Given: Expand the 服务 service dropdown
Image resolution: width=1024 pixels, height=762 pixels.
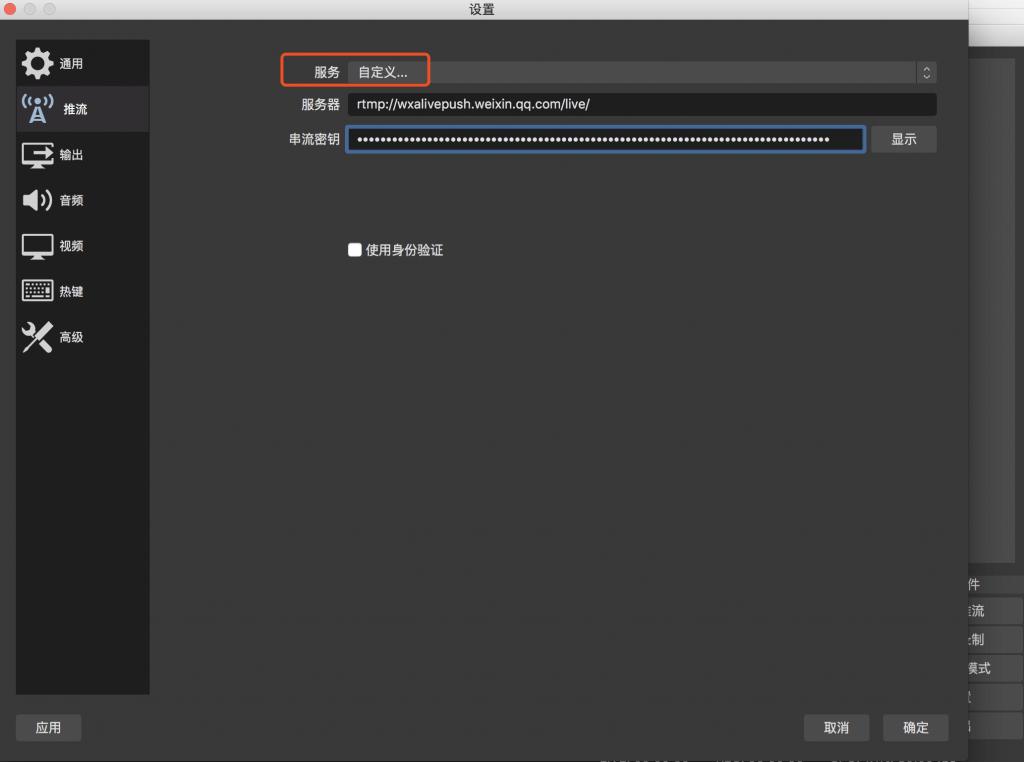Looking at the screenshot, I should point(642,72).
